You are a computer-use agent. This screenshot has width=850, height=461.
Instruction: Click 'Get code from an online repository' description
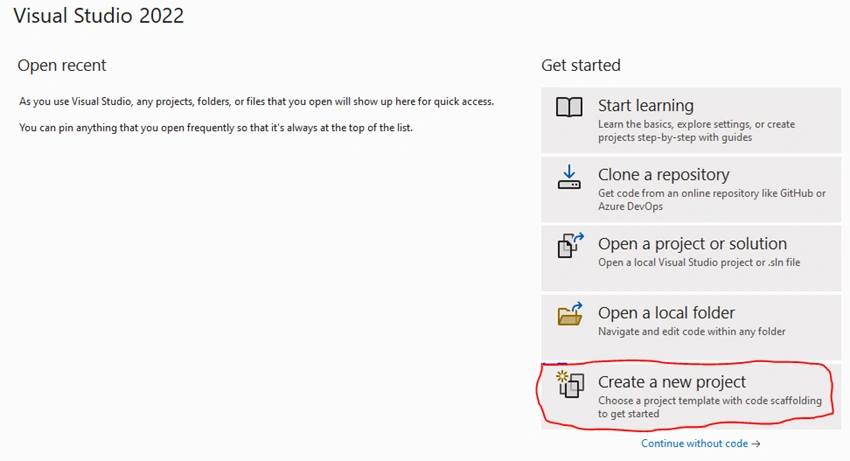(x=712, y=200)
